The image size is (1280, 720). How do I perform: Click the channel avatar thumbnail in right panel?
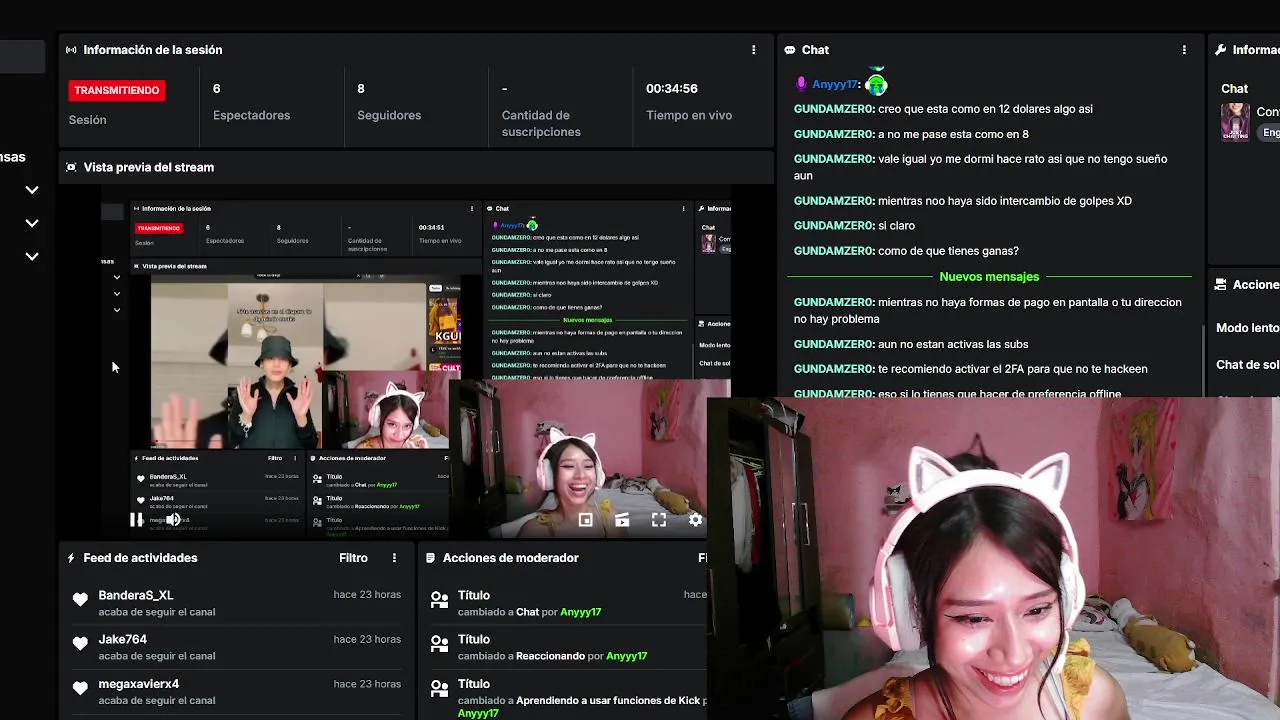pyautogui.click(x=1235, y=122)
